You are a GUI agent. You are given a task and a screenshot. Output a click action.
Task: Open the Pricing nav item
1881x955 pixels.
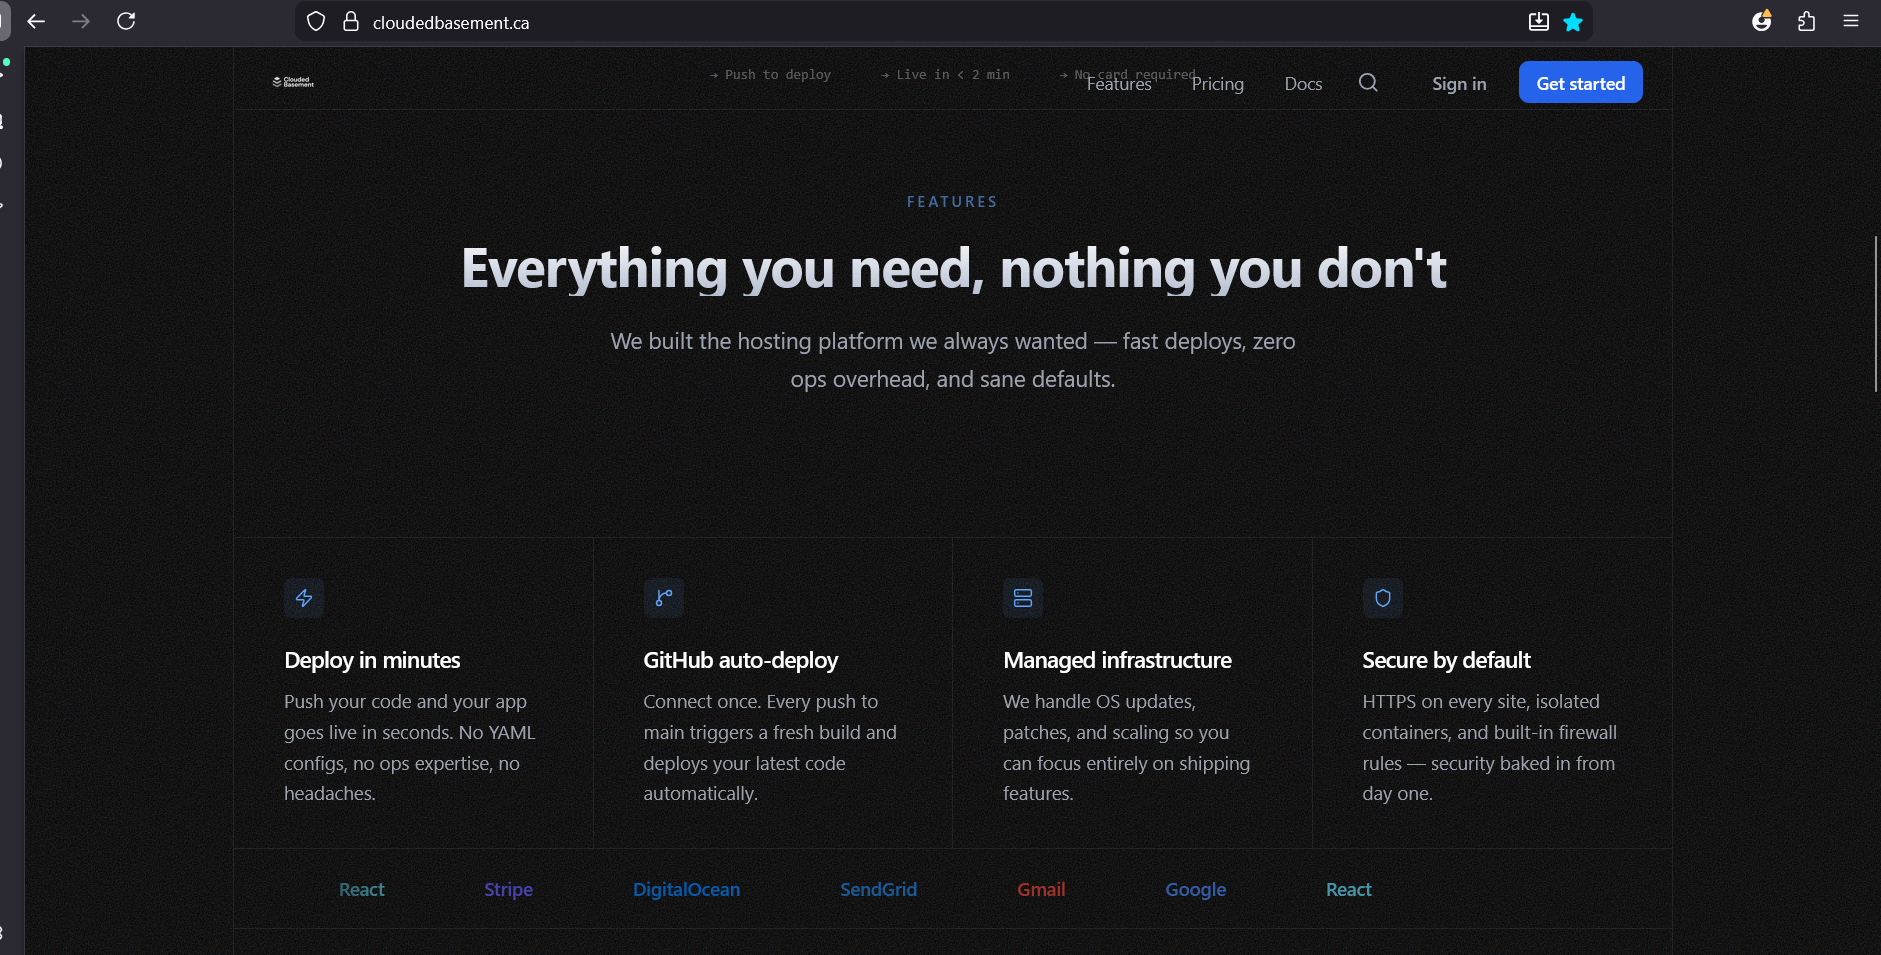(1217, 84)
